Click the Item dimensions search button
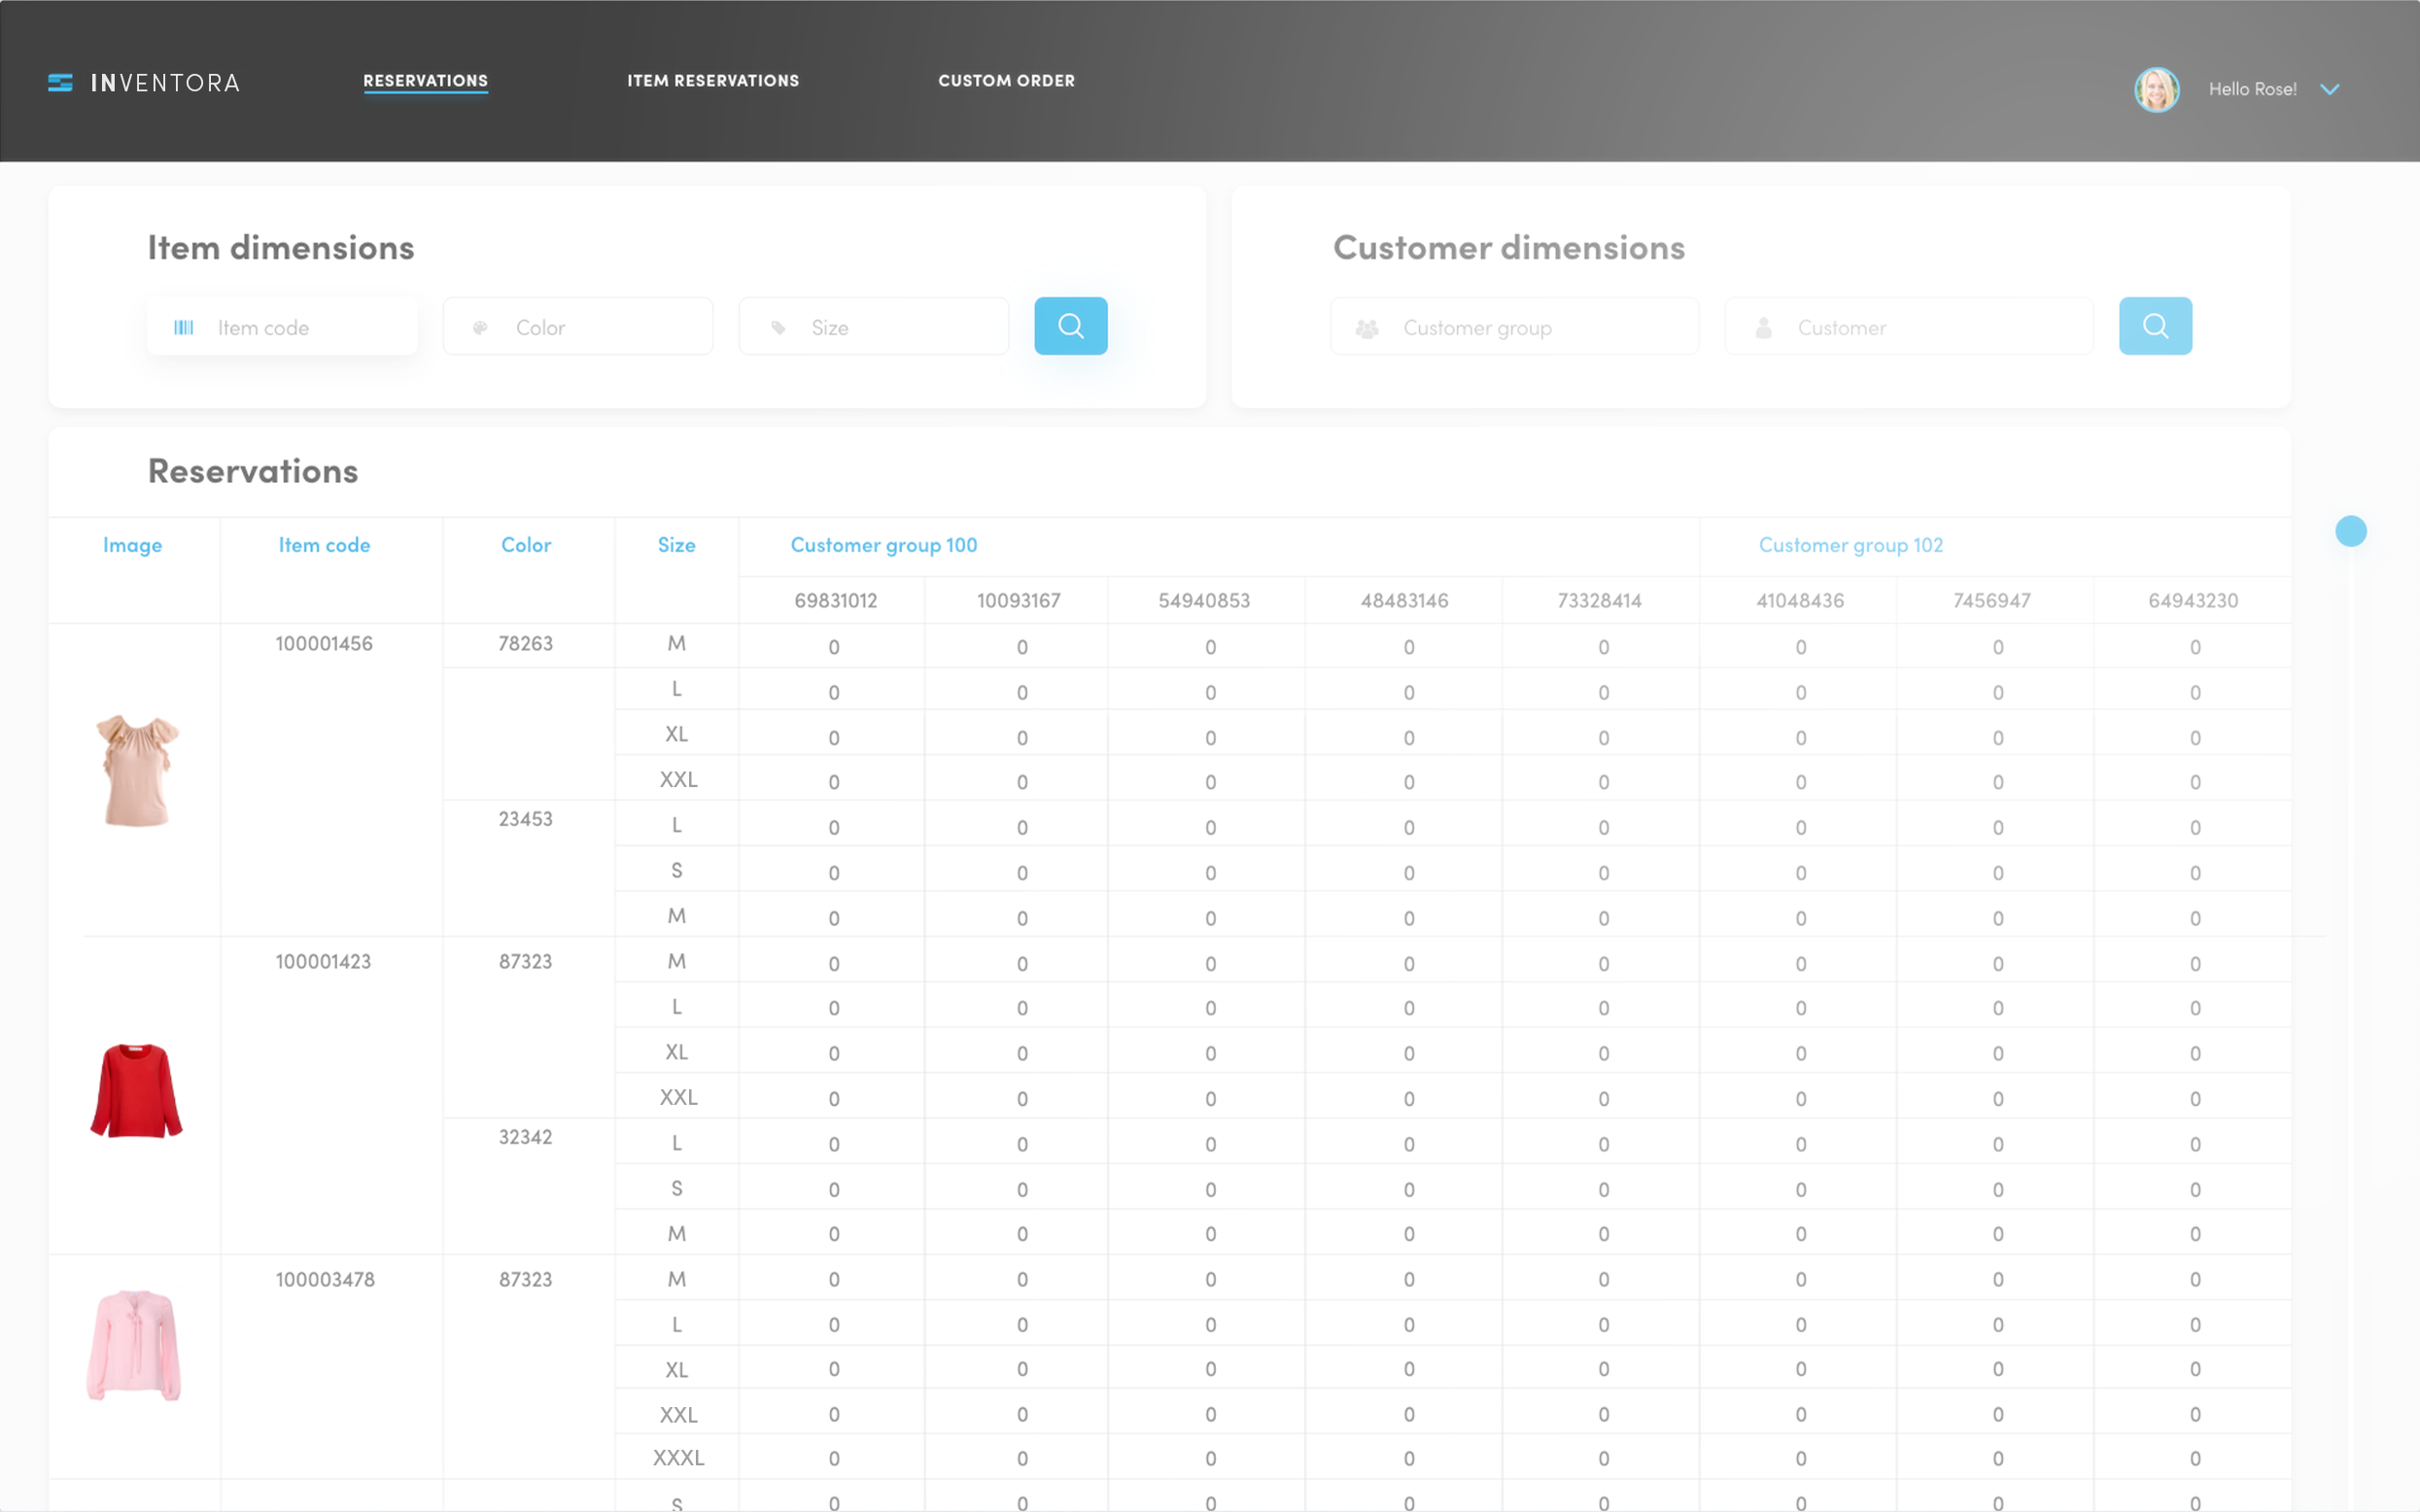The image size is (2420, 1512). coord(1070,326)
